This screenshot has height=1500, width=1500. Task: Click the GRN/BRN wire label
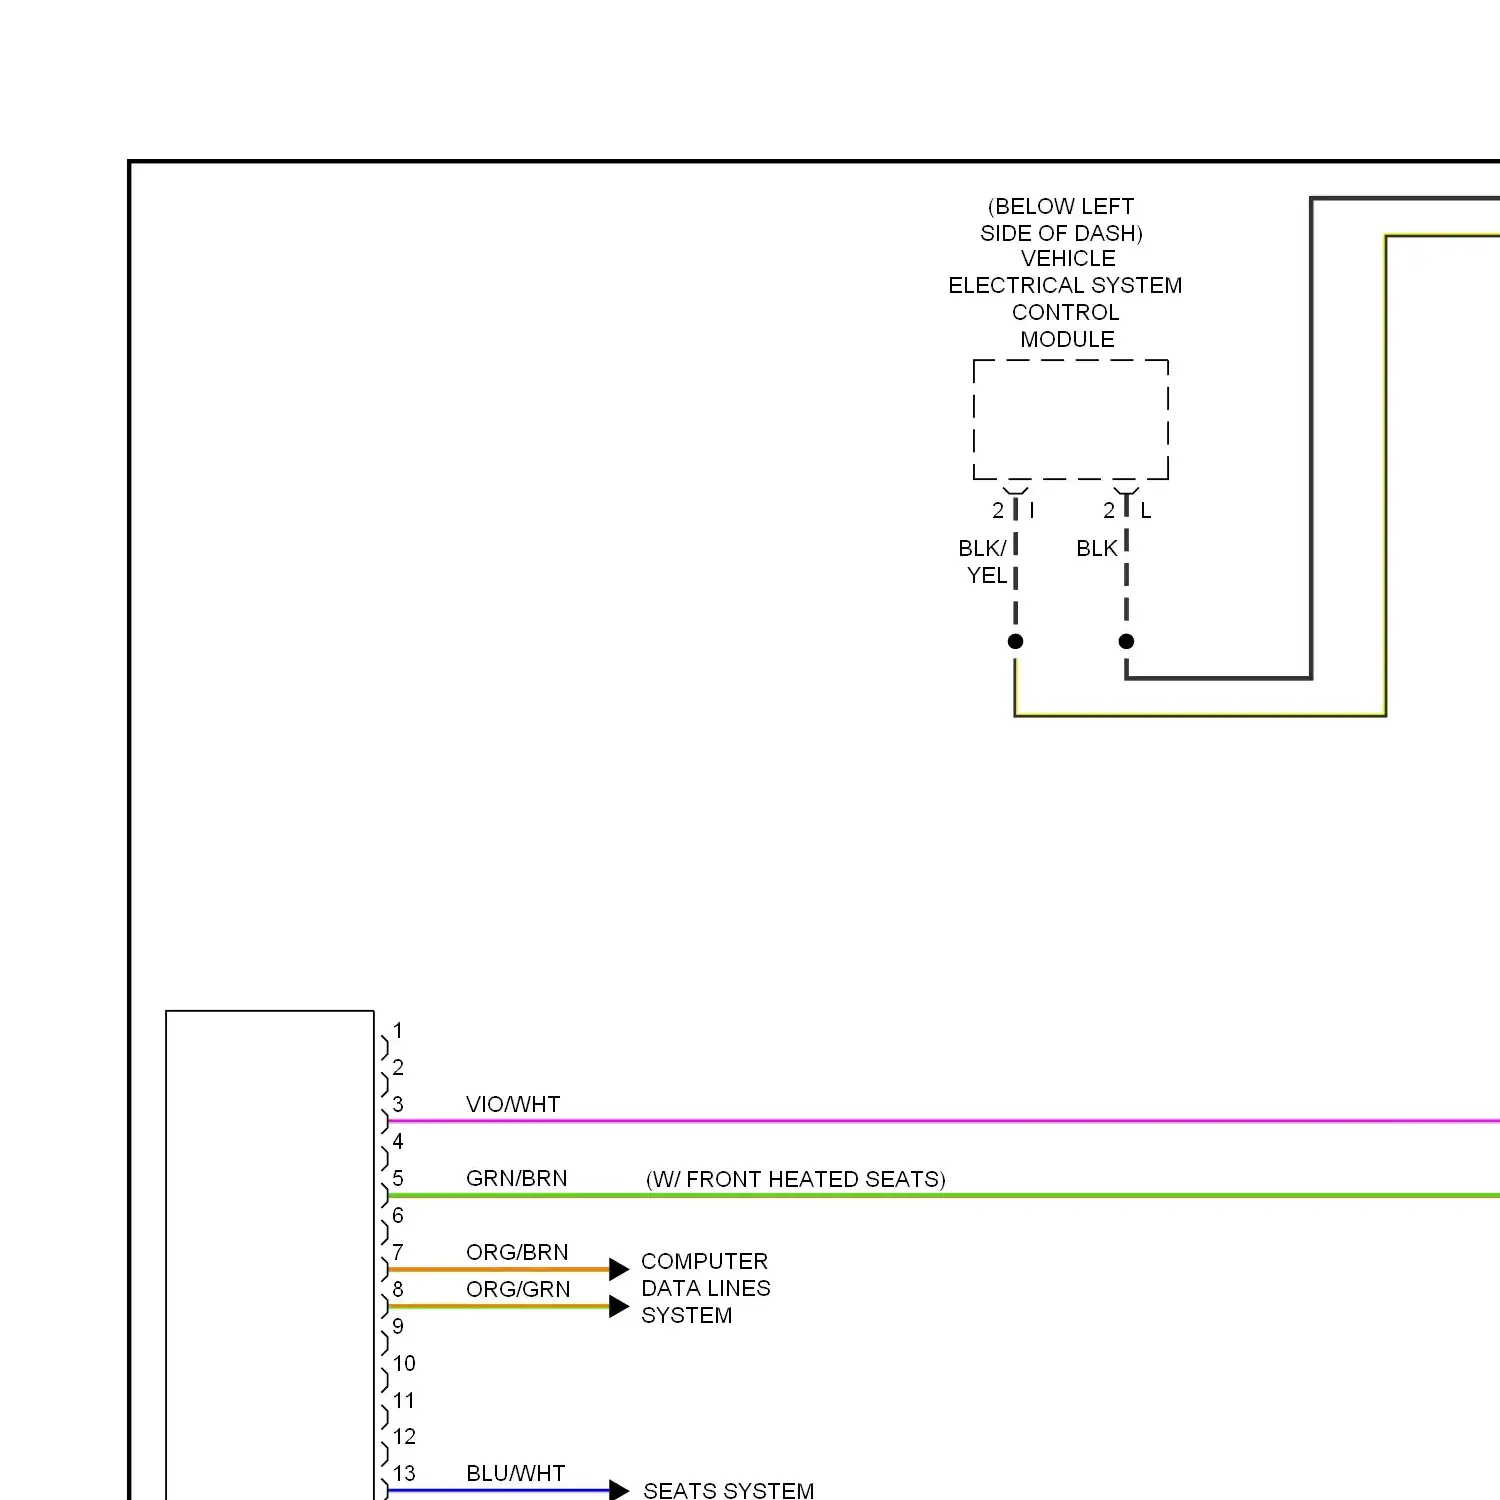[x=517, y=1178]
